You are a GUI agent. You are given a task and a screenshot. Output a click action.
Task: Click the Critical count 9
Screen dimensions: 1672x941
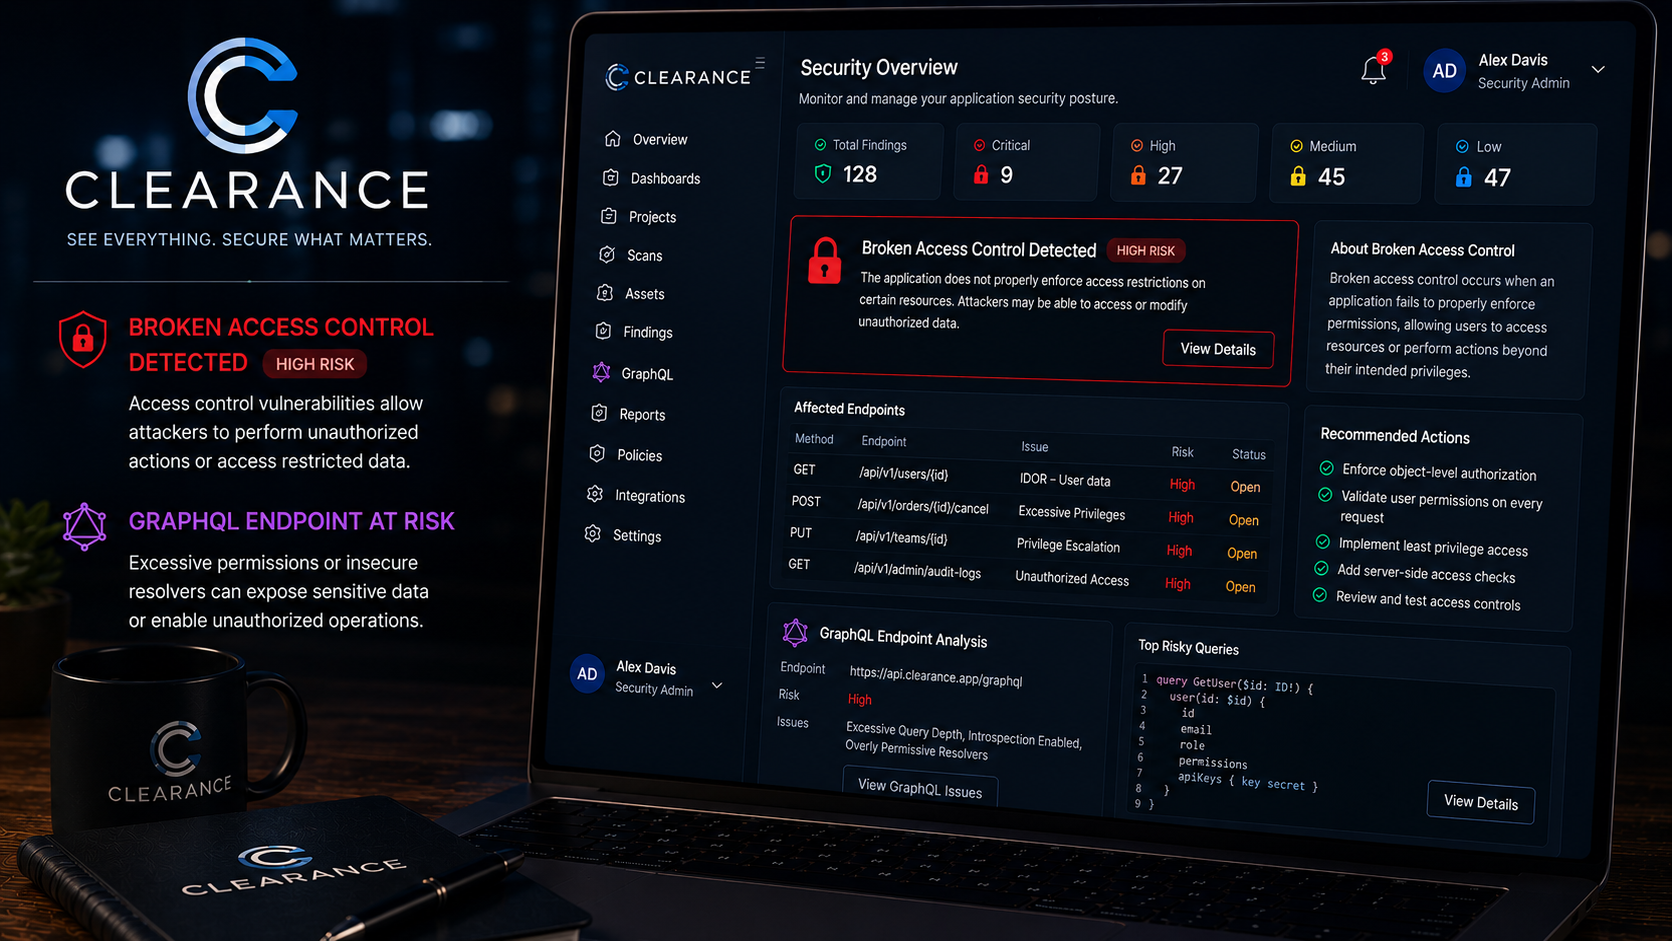[x=1006, y=175]
